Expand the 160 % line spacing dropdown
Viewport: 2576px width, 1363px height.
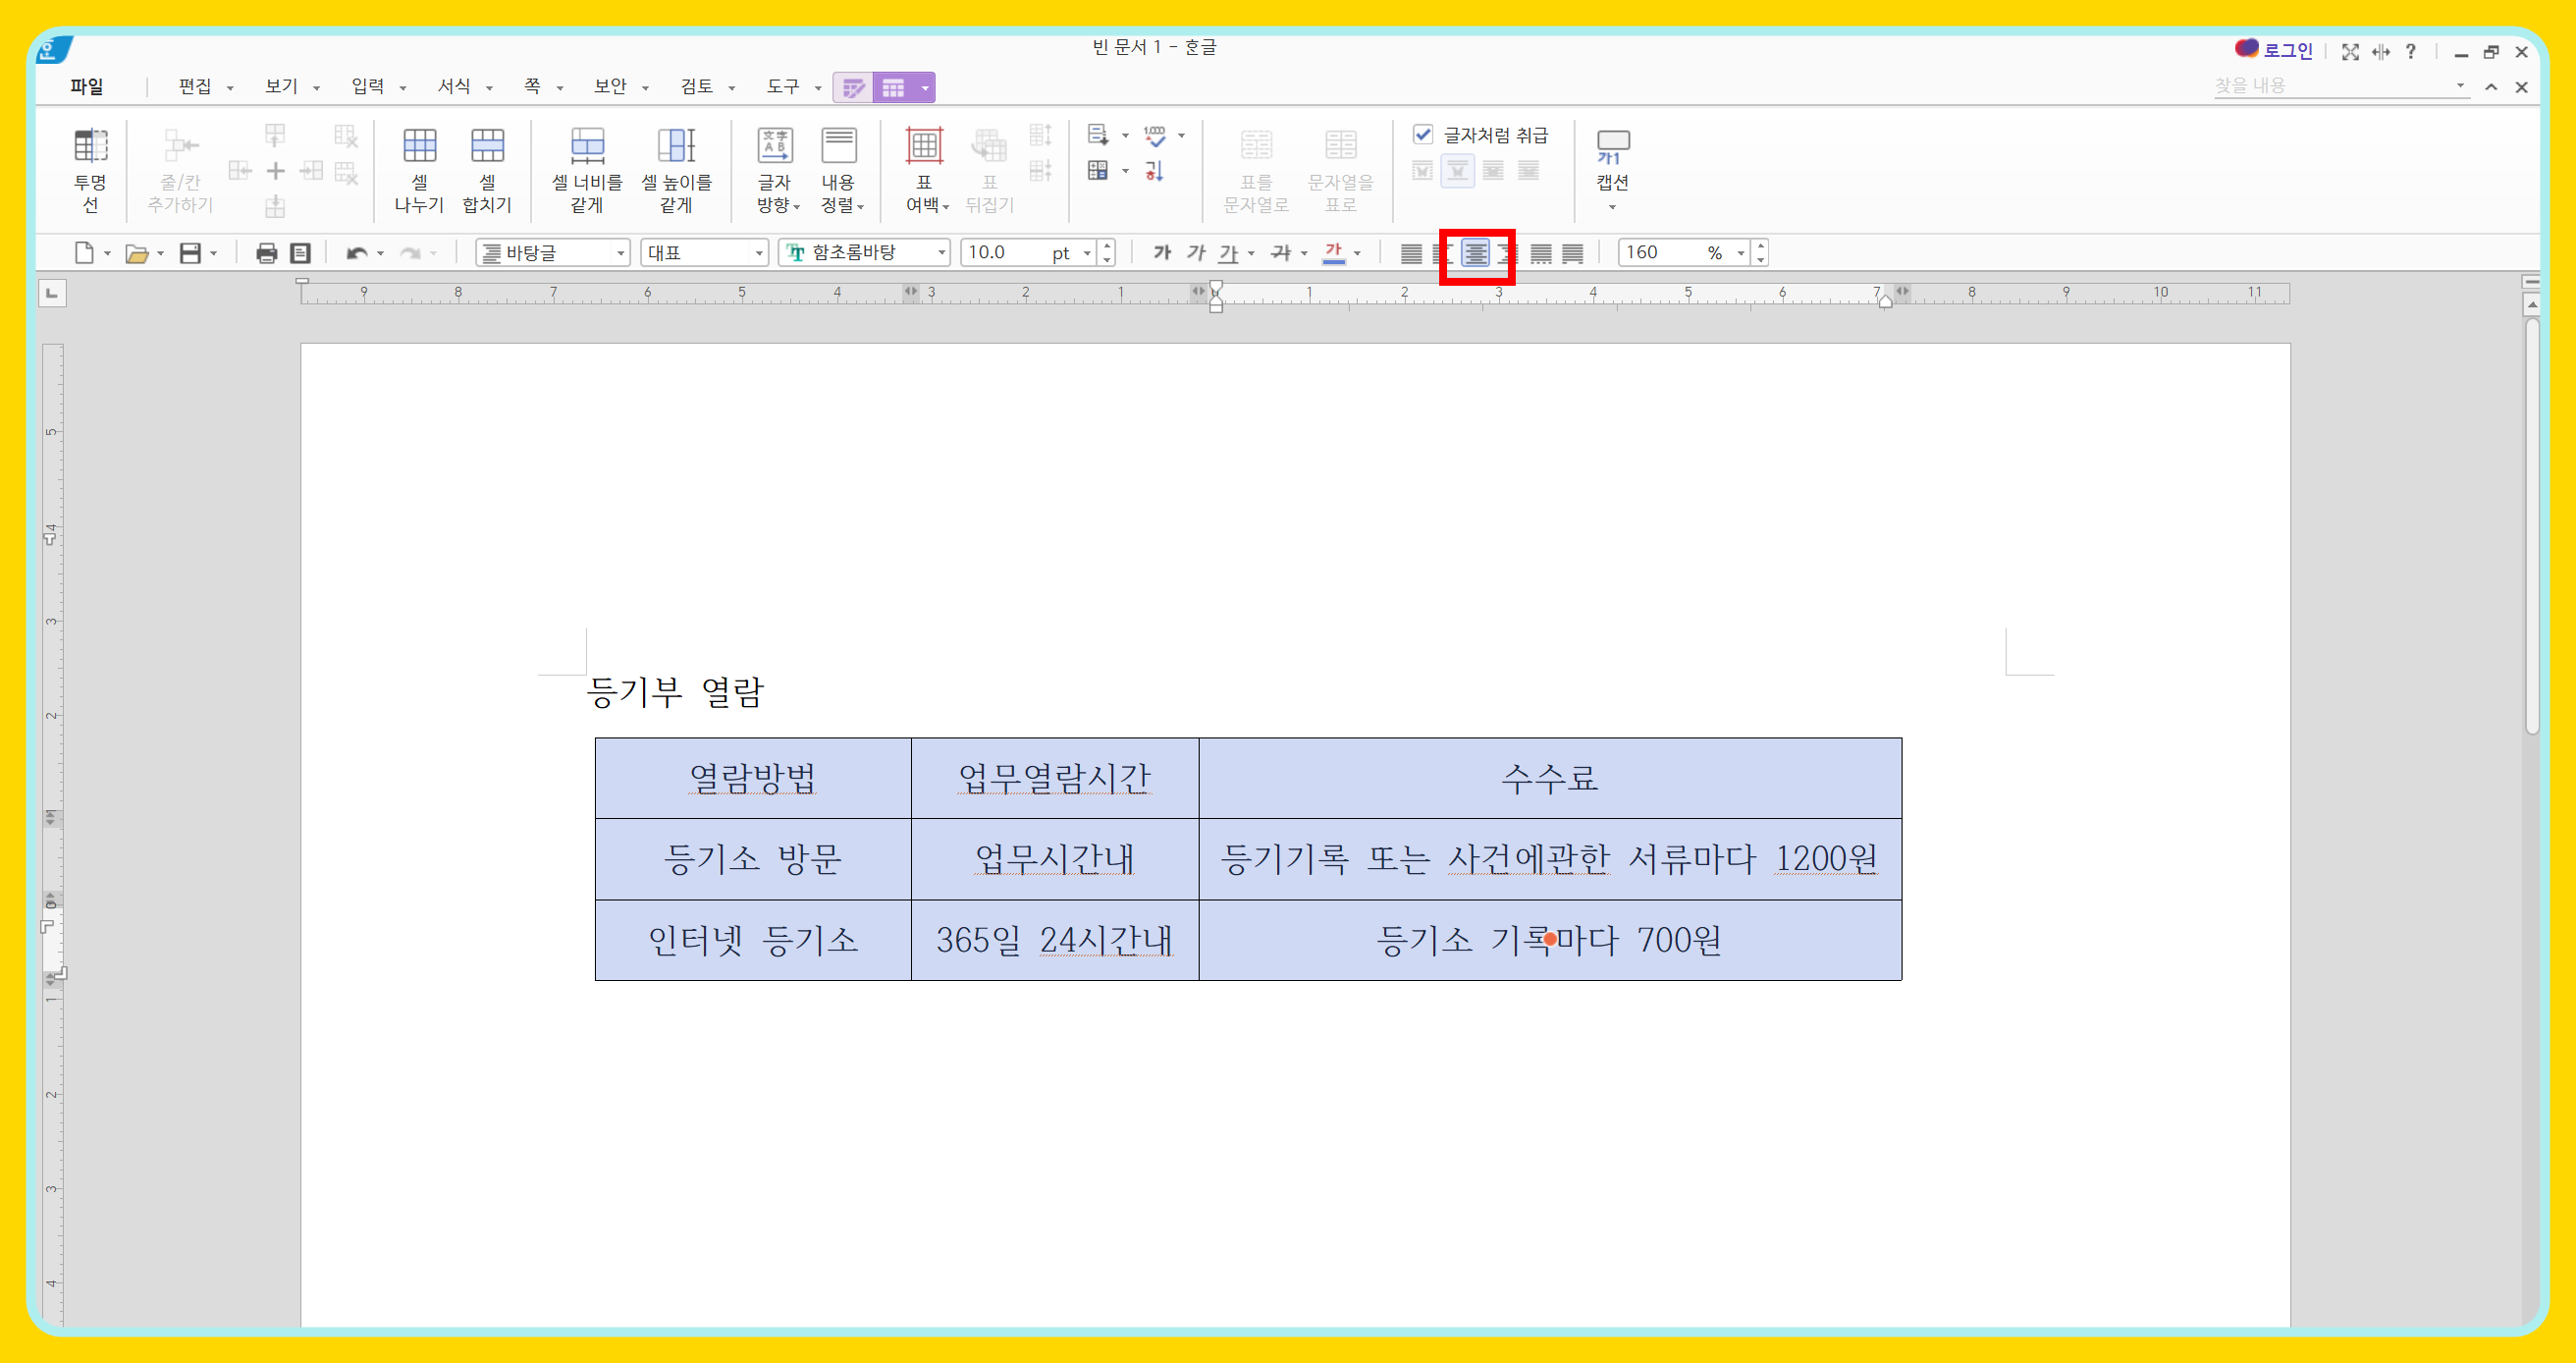tap(1740, 253)
